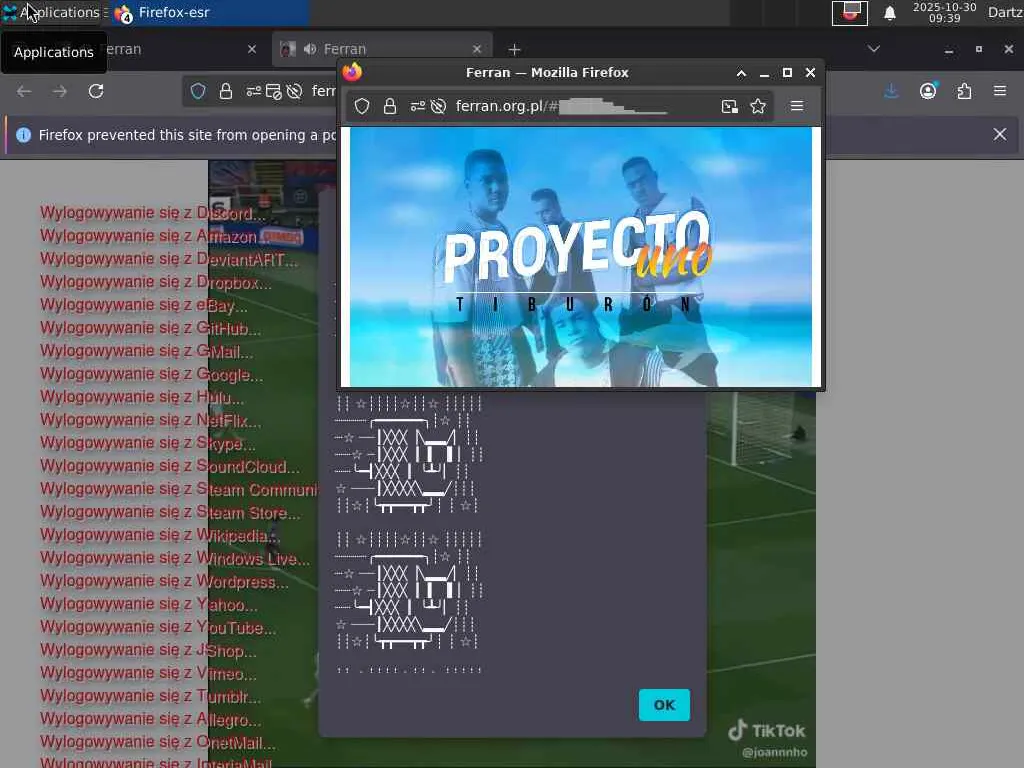The image size is (1024, 768).
Task: Open the popup window hamburger menu
Action: point(797,106)
